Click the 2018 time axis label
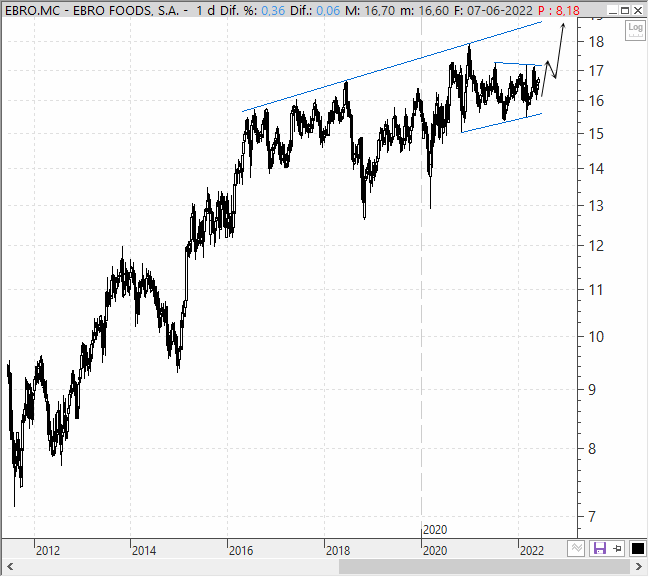 (x=338, y=551)
